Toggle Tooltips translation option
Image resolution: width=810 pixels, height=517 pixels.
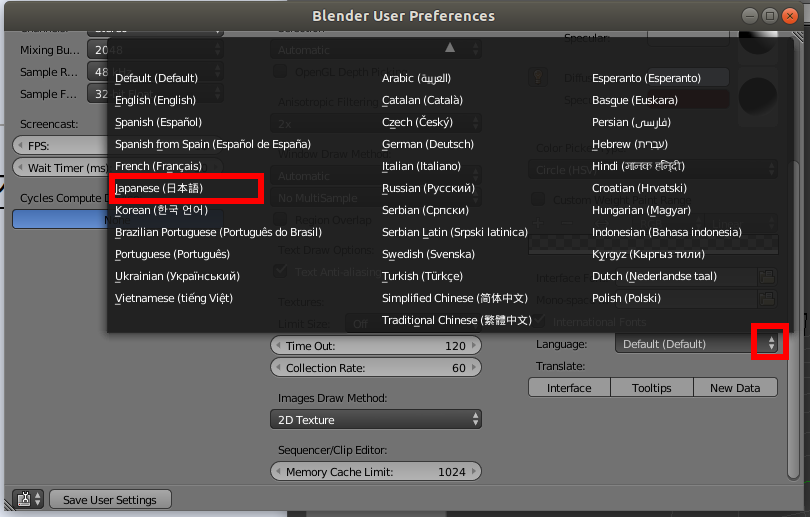pos(651,388)
